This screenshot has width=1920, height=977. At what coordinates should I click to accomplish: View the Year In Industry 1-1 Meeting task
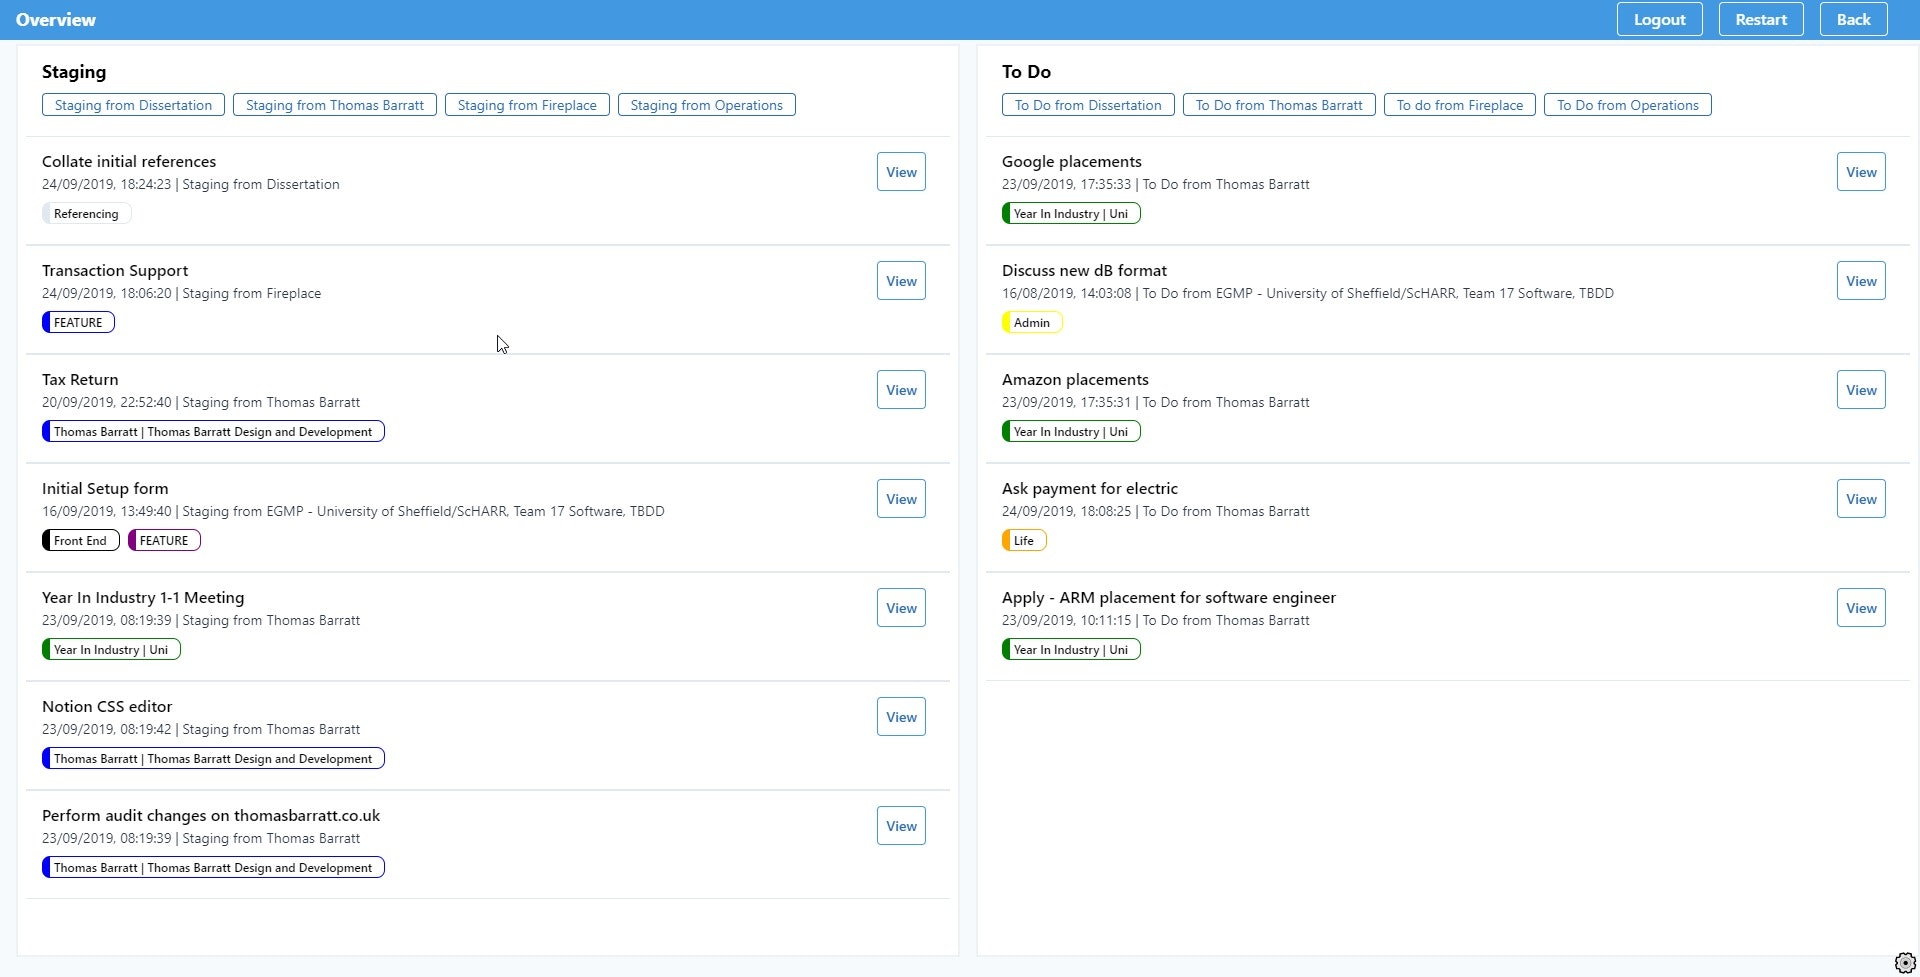pos(901,608)
